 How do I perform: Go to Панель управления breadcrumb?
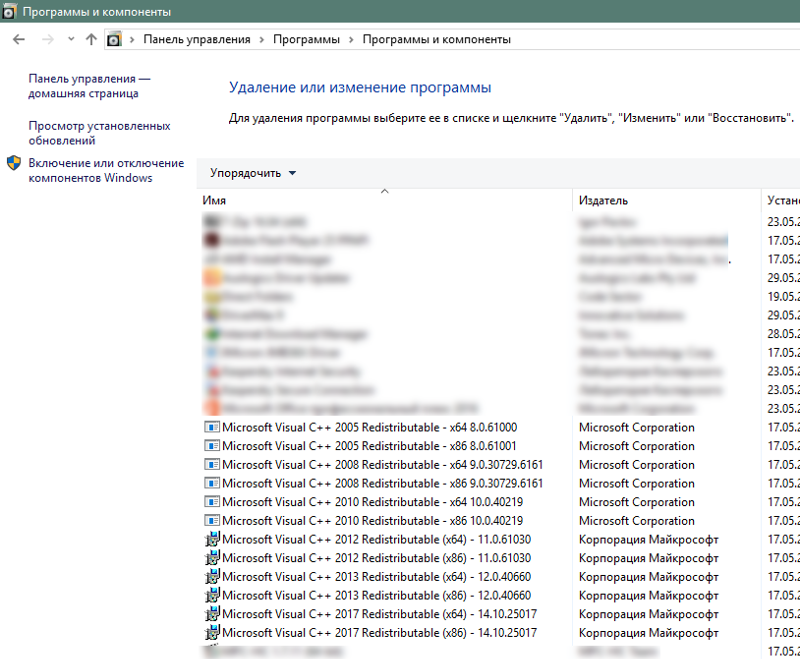tap(197, 39)
